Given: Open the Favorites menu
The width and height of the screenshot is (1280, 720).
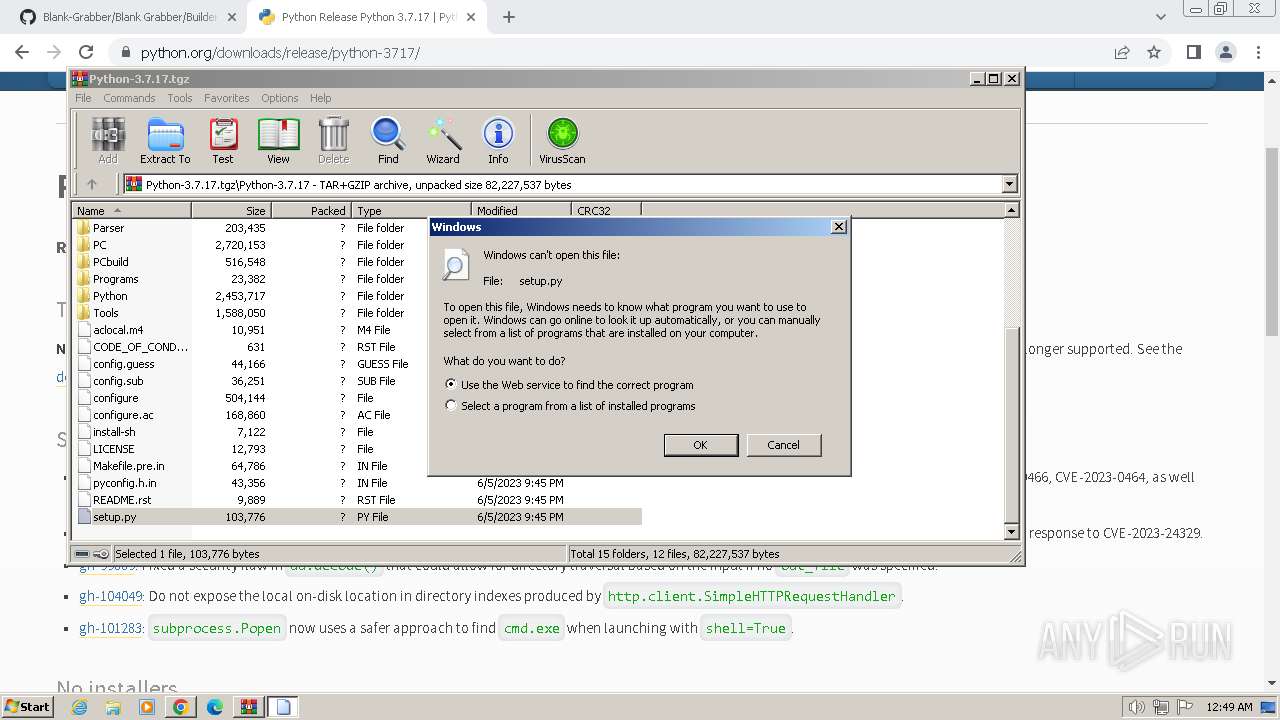Looking at the screenshot, I should (227, 98).
